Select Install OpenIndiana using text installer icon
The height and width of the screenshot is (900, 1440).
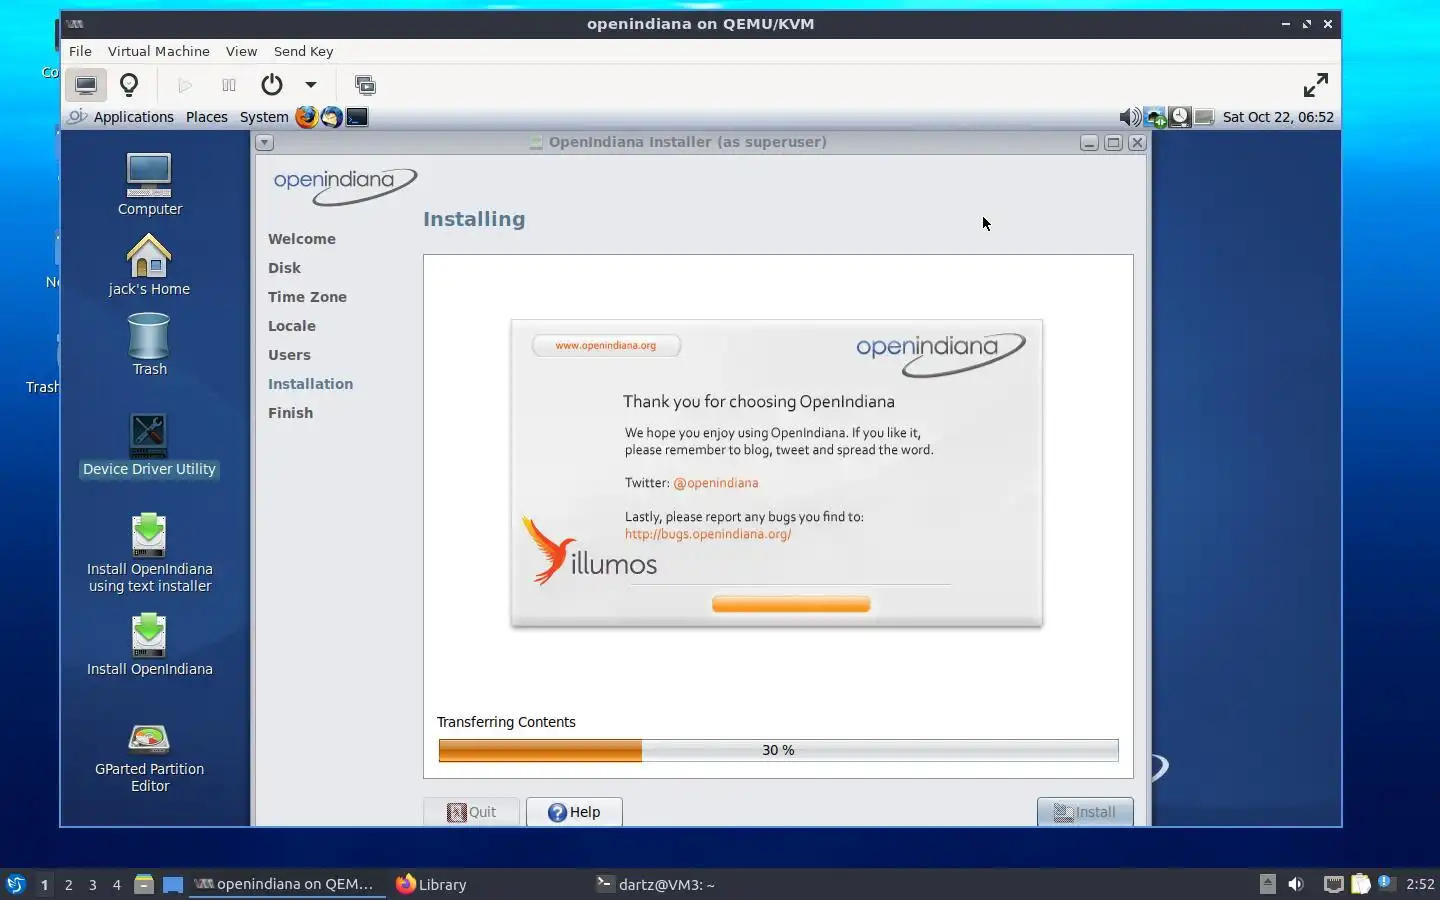point(149,553)
